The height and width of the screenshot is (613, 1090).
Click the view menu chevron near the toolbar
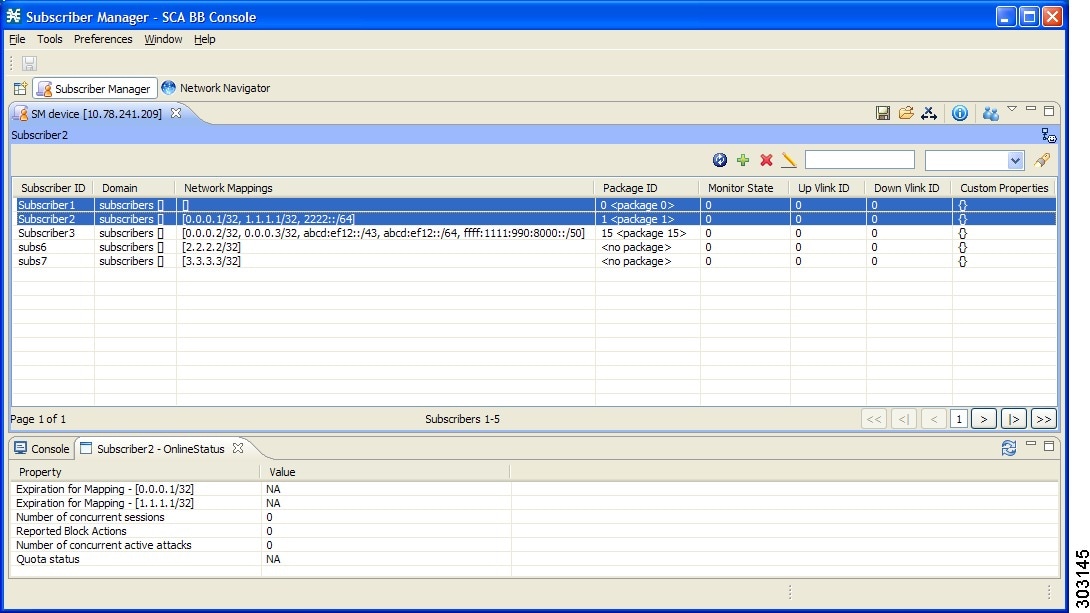[x=1012, y=110]
